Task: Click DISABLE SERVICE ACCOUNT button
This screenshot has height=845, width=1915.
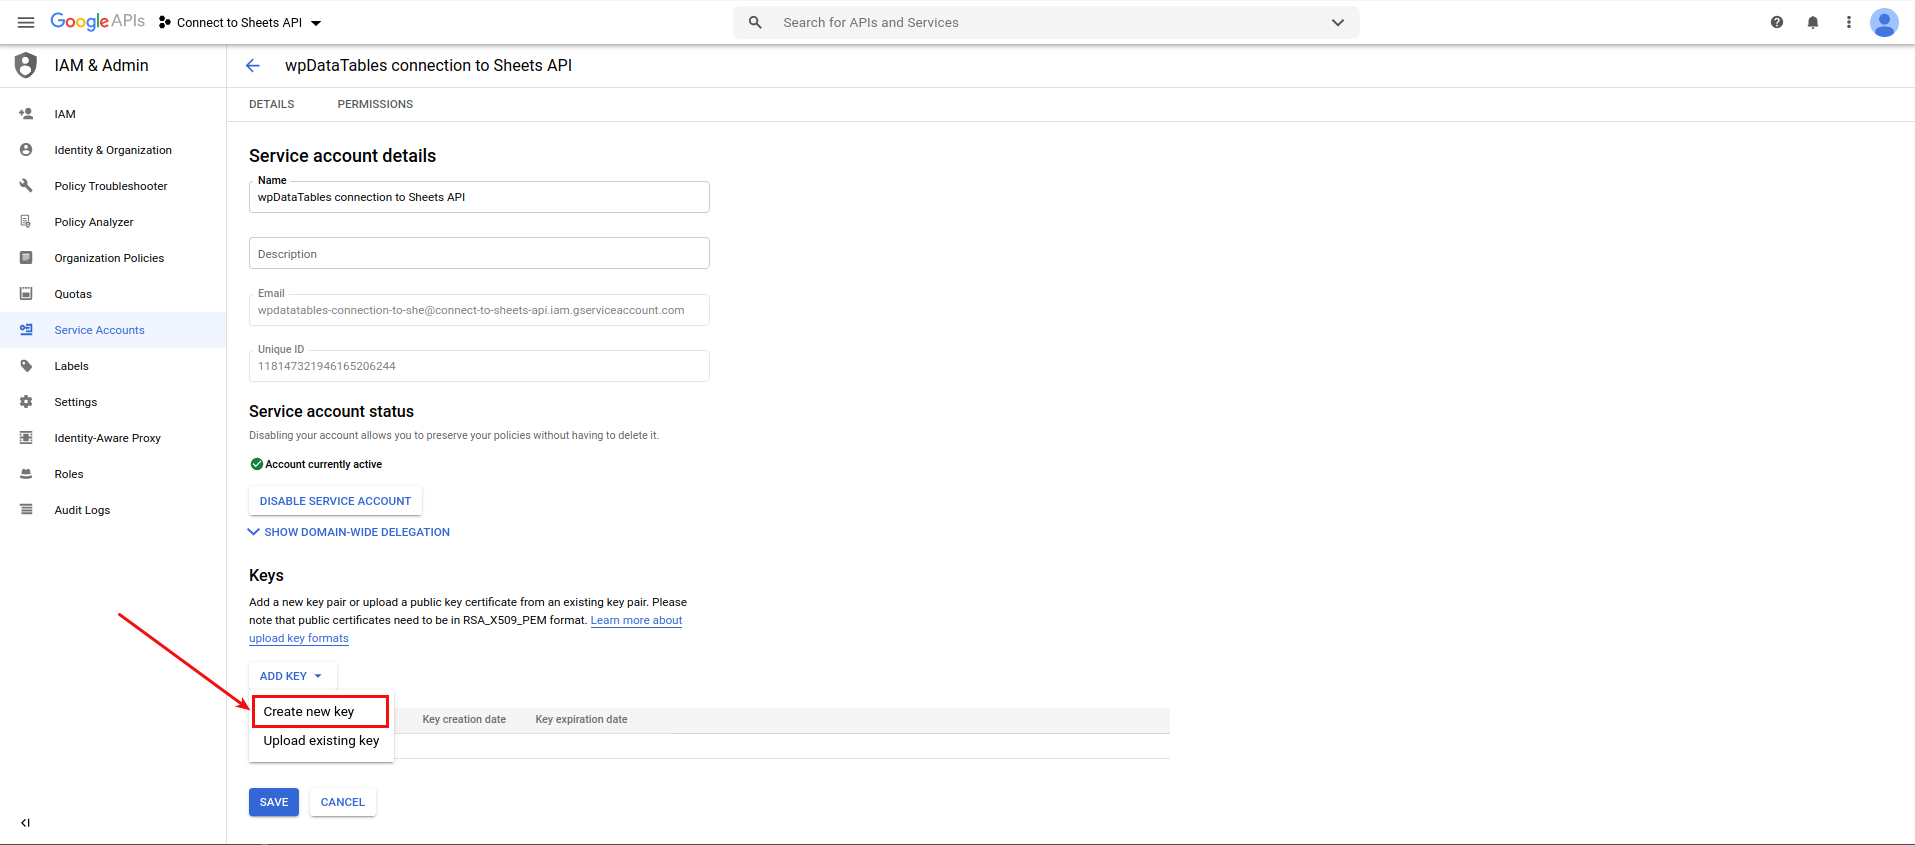Action: click(x=335, y=501)
